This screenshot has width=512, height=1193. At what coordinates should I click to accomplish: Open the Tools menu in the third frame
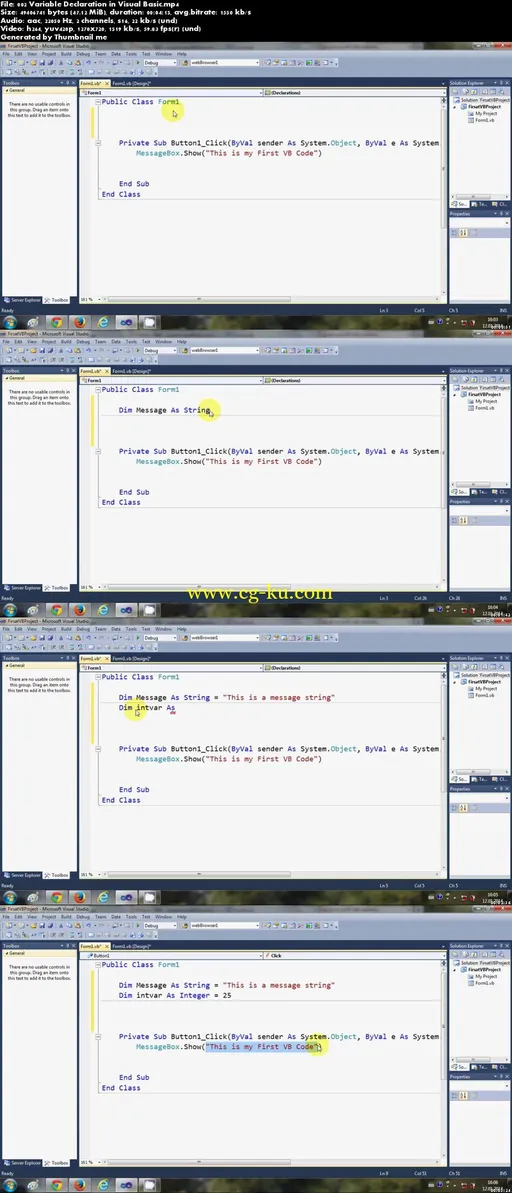coord(132,629)
